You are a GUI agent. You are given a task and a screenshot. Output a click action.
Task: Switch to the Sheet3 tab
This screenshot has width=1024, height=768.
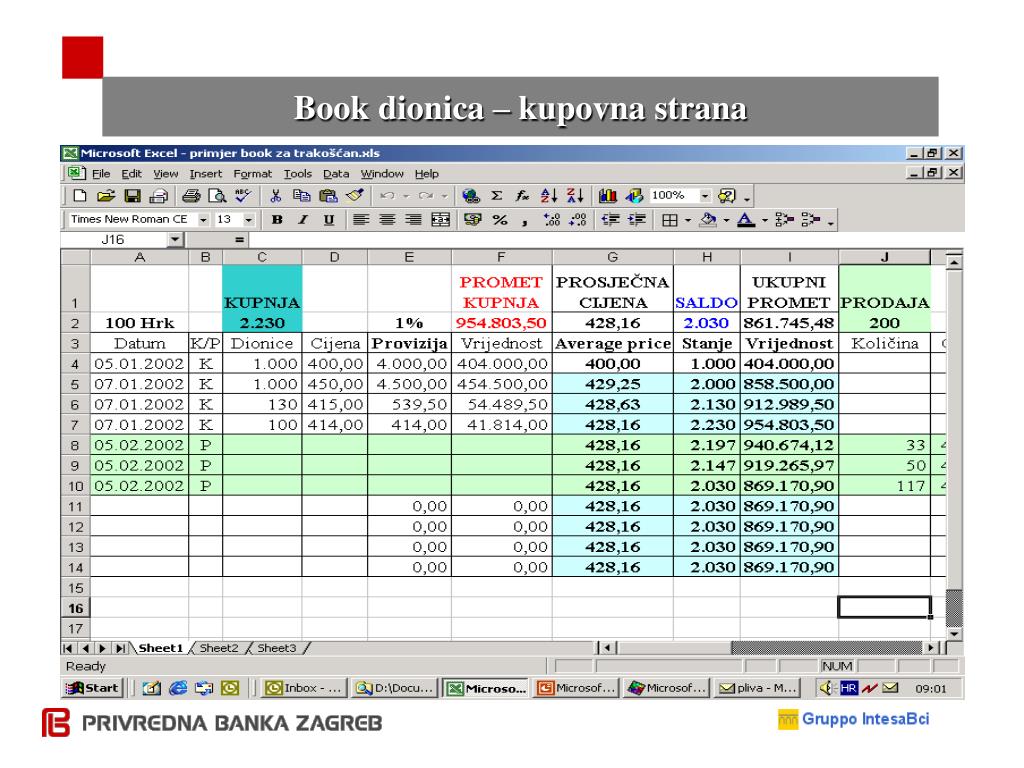[276, 648]
